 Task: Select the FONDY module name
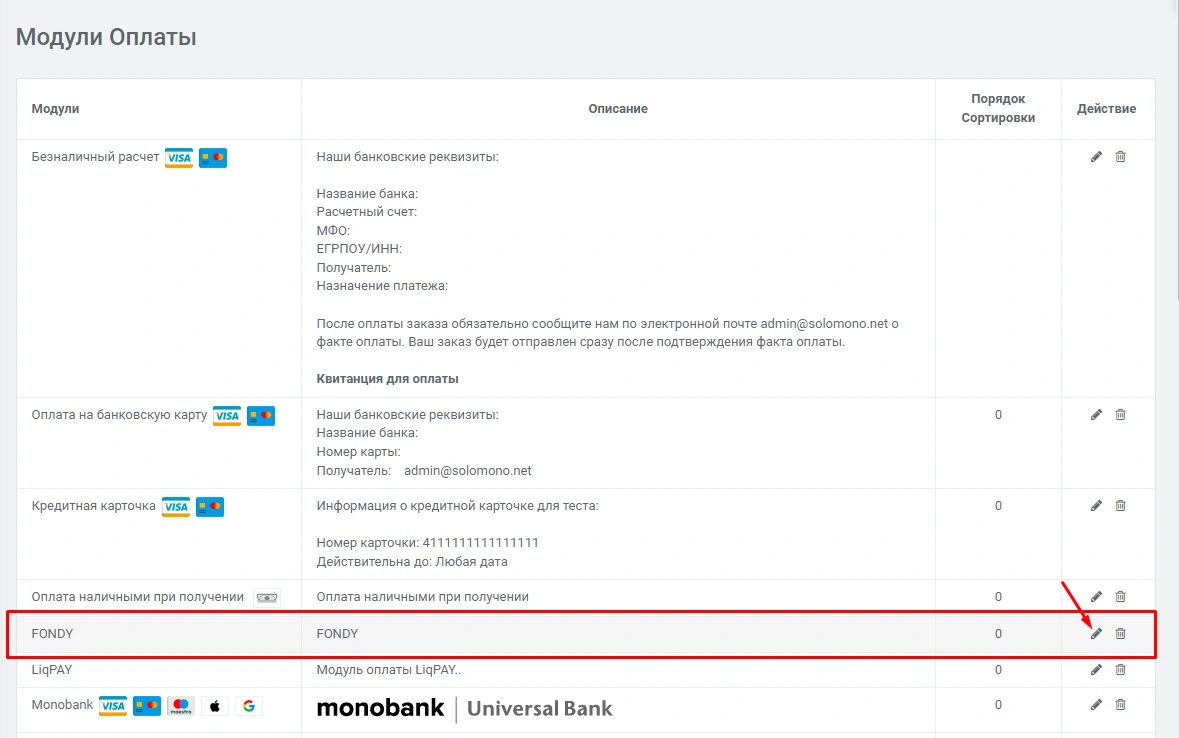(x=53, y=633)
